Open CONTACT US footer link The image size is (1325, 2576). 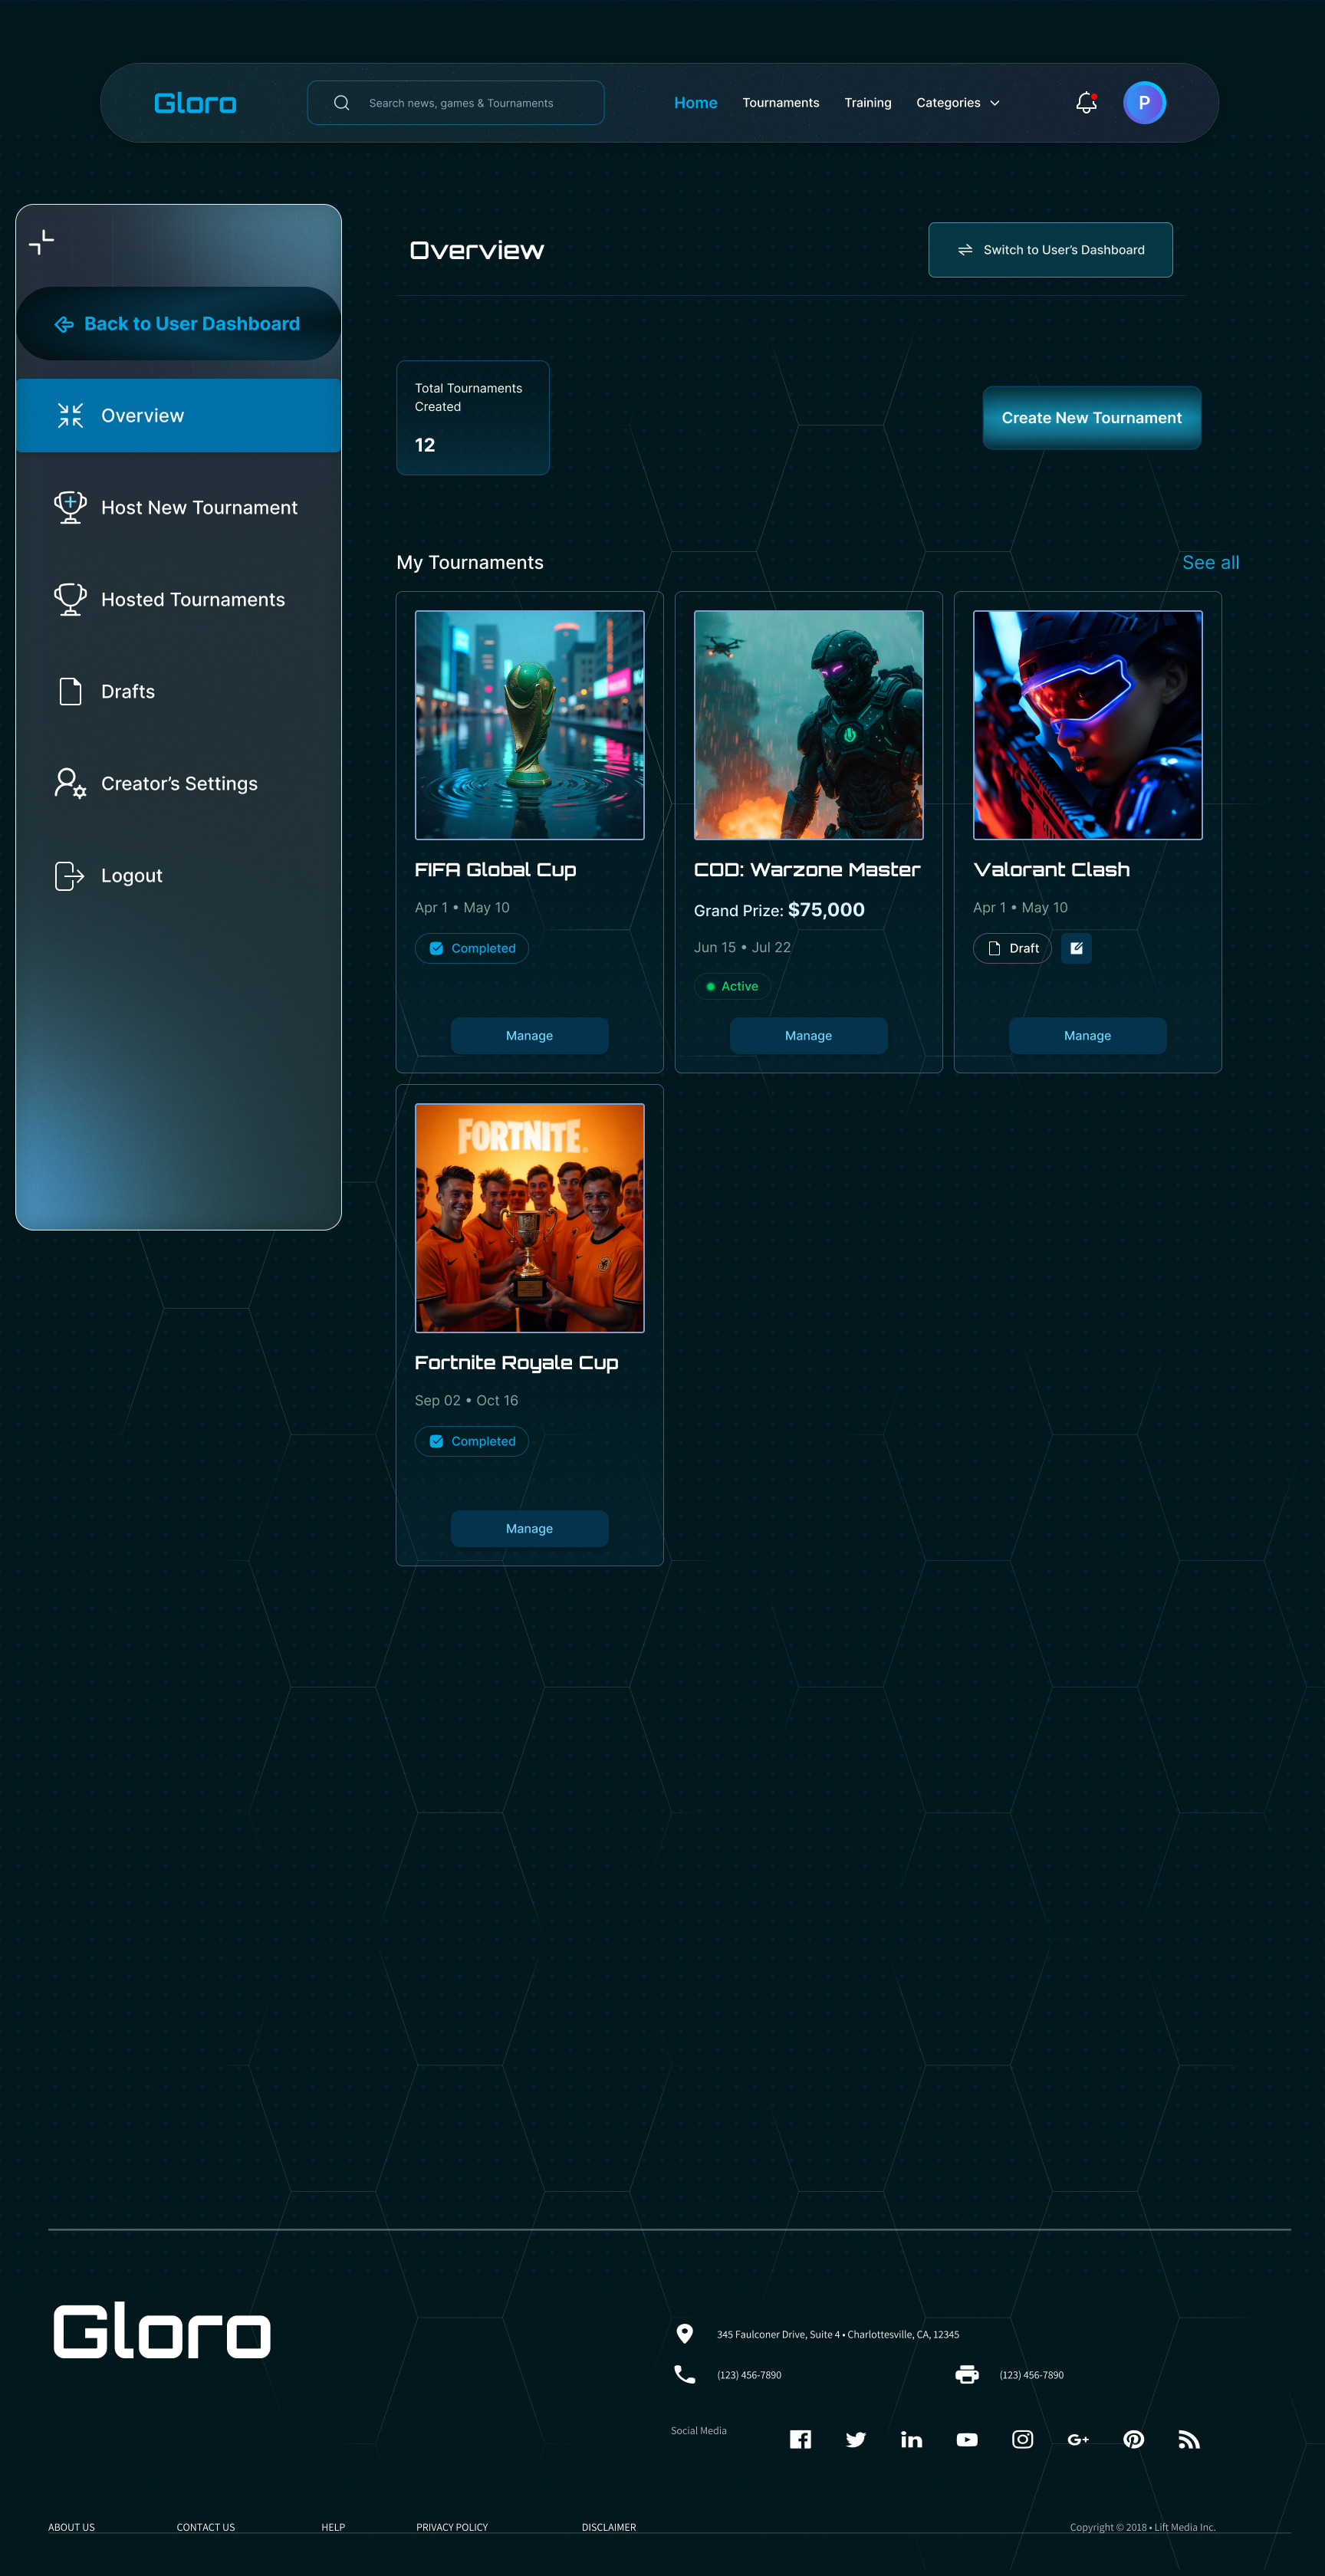point(206,2527)
